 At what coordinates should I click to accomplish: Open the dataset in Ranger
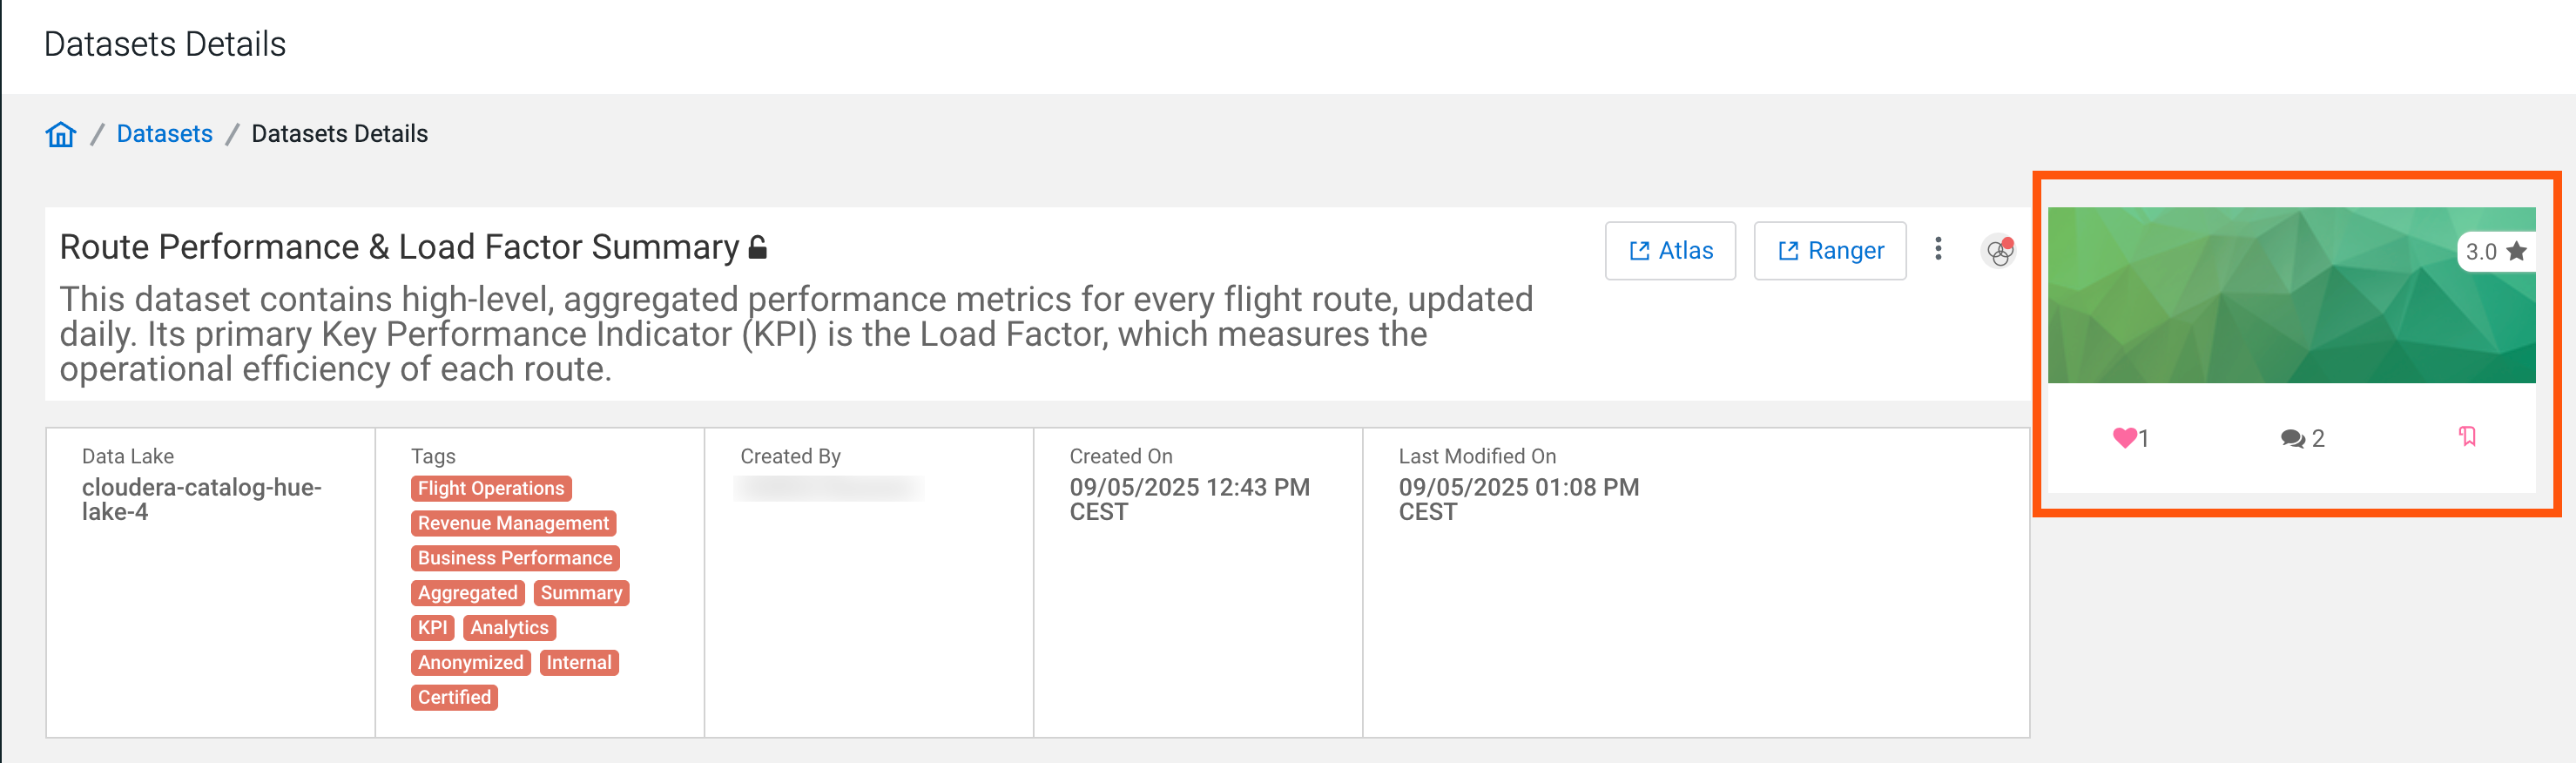[x=1829, y=251]
